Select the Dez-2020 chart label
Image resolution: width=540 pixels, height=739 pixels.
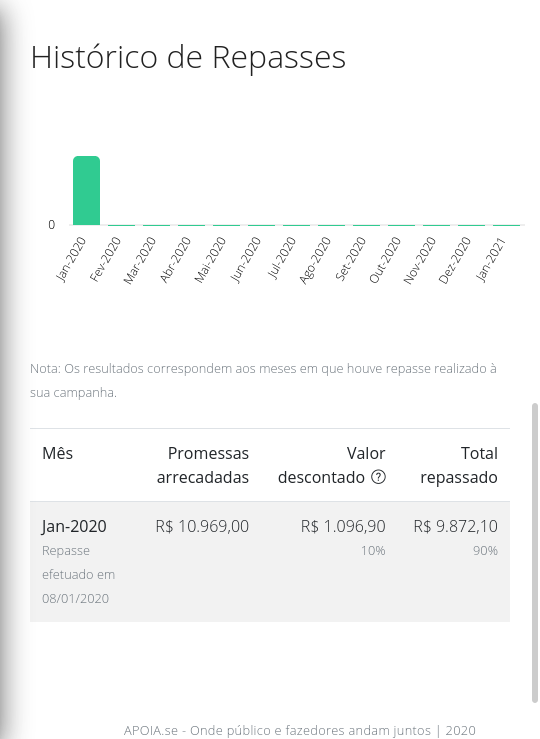tap(455, 261)
